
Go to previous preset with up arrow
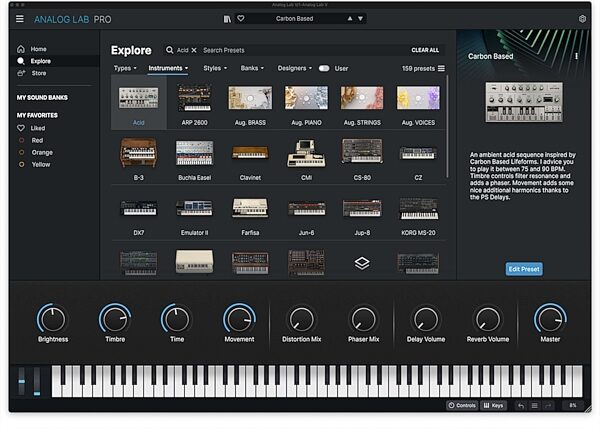point(350,18)
